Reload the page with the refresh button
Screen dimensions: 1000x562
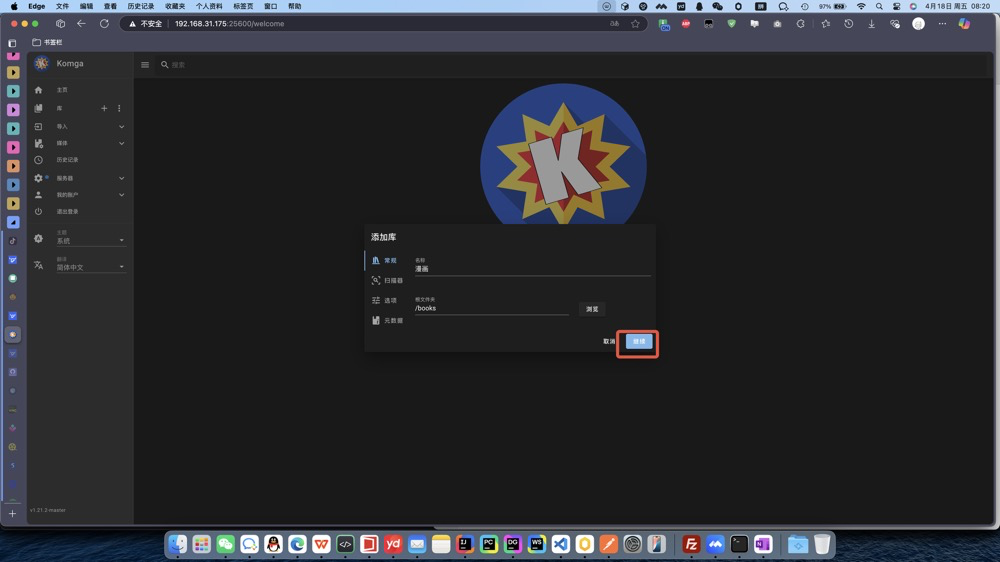[104, 24]
